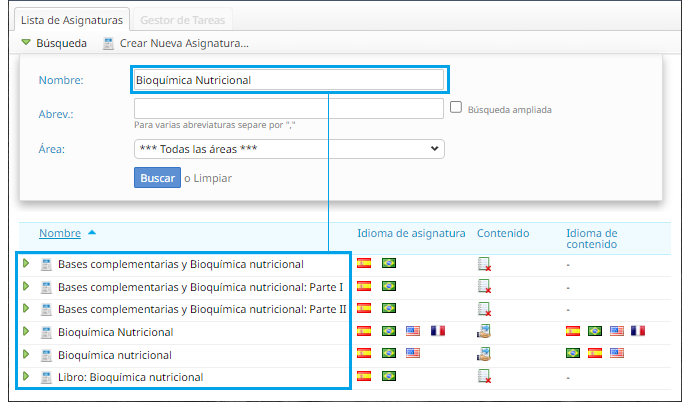Switch to Lista de Asignaturas tab
683x402 pixels.
72,20
